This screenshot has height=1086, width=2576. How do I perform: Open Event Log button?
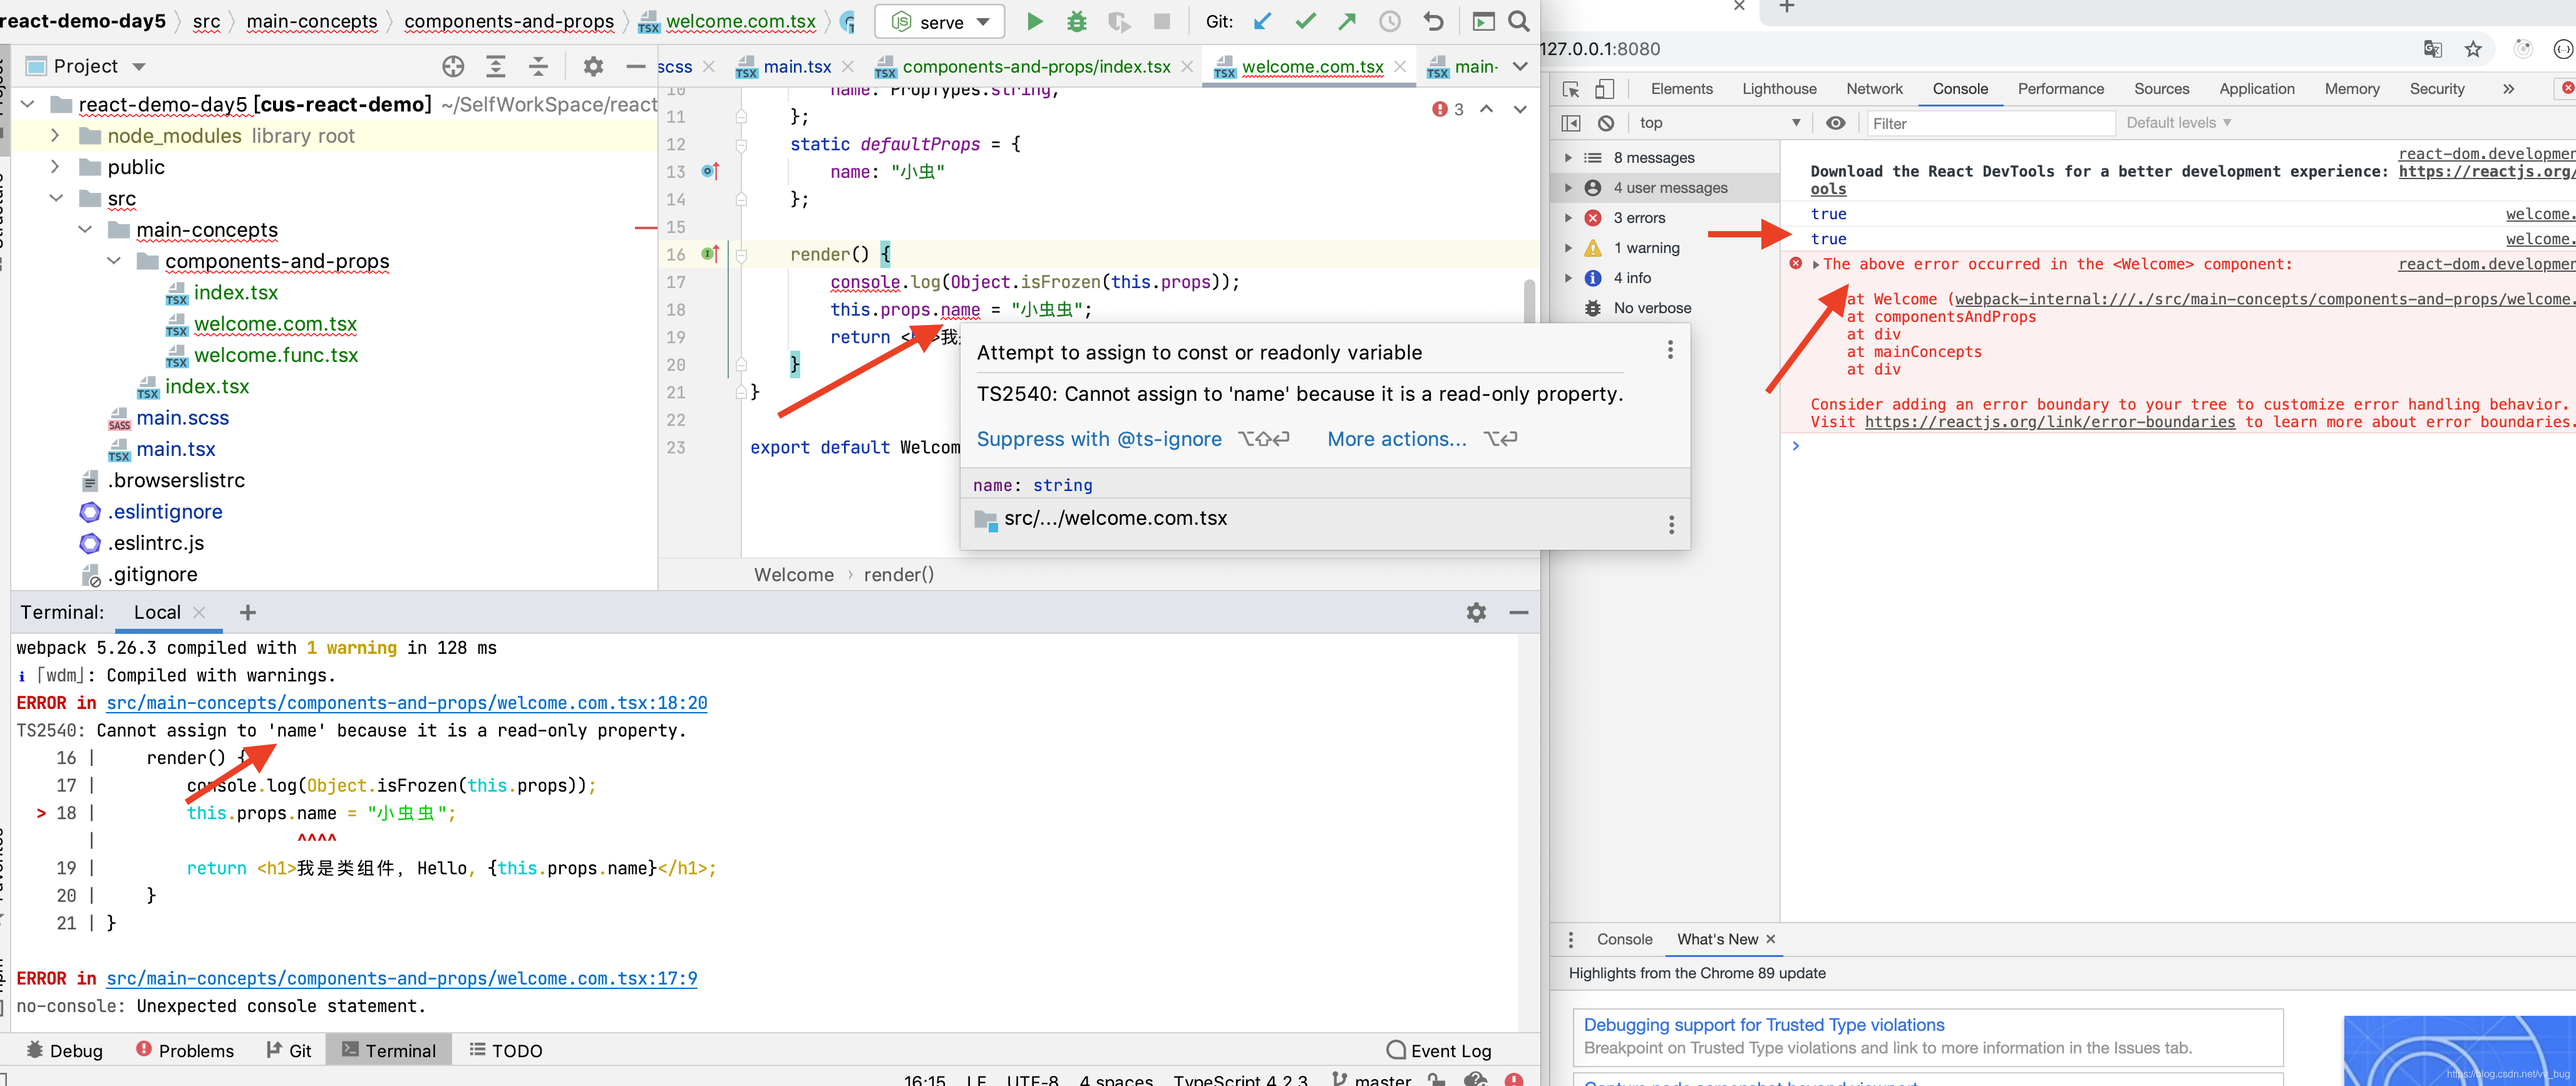click(x=1439, y=1050)
